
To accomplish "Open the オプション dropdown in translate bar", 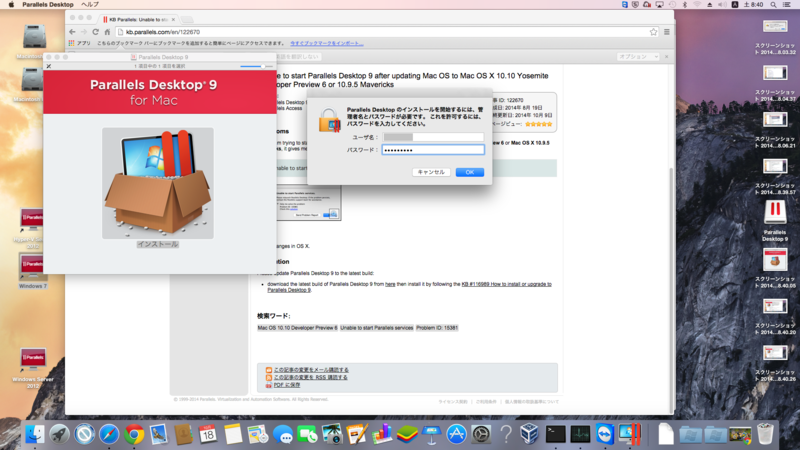I will pyautogui.click(x=638, y=57).
